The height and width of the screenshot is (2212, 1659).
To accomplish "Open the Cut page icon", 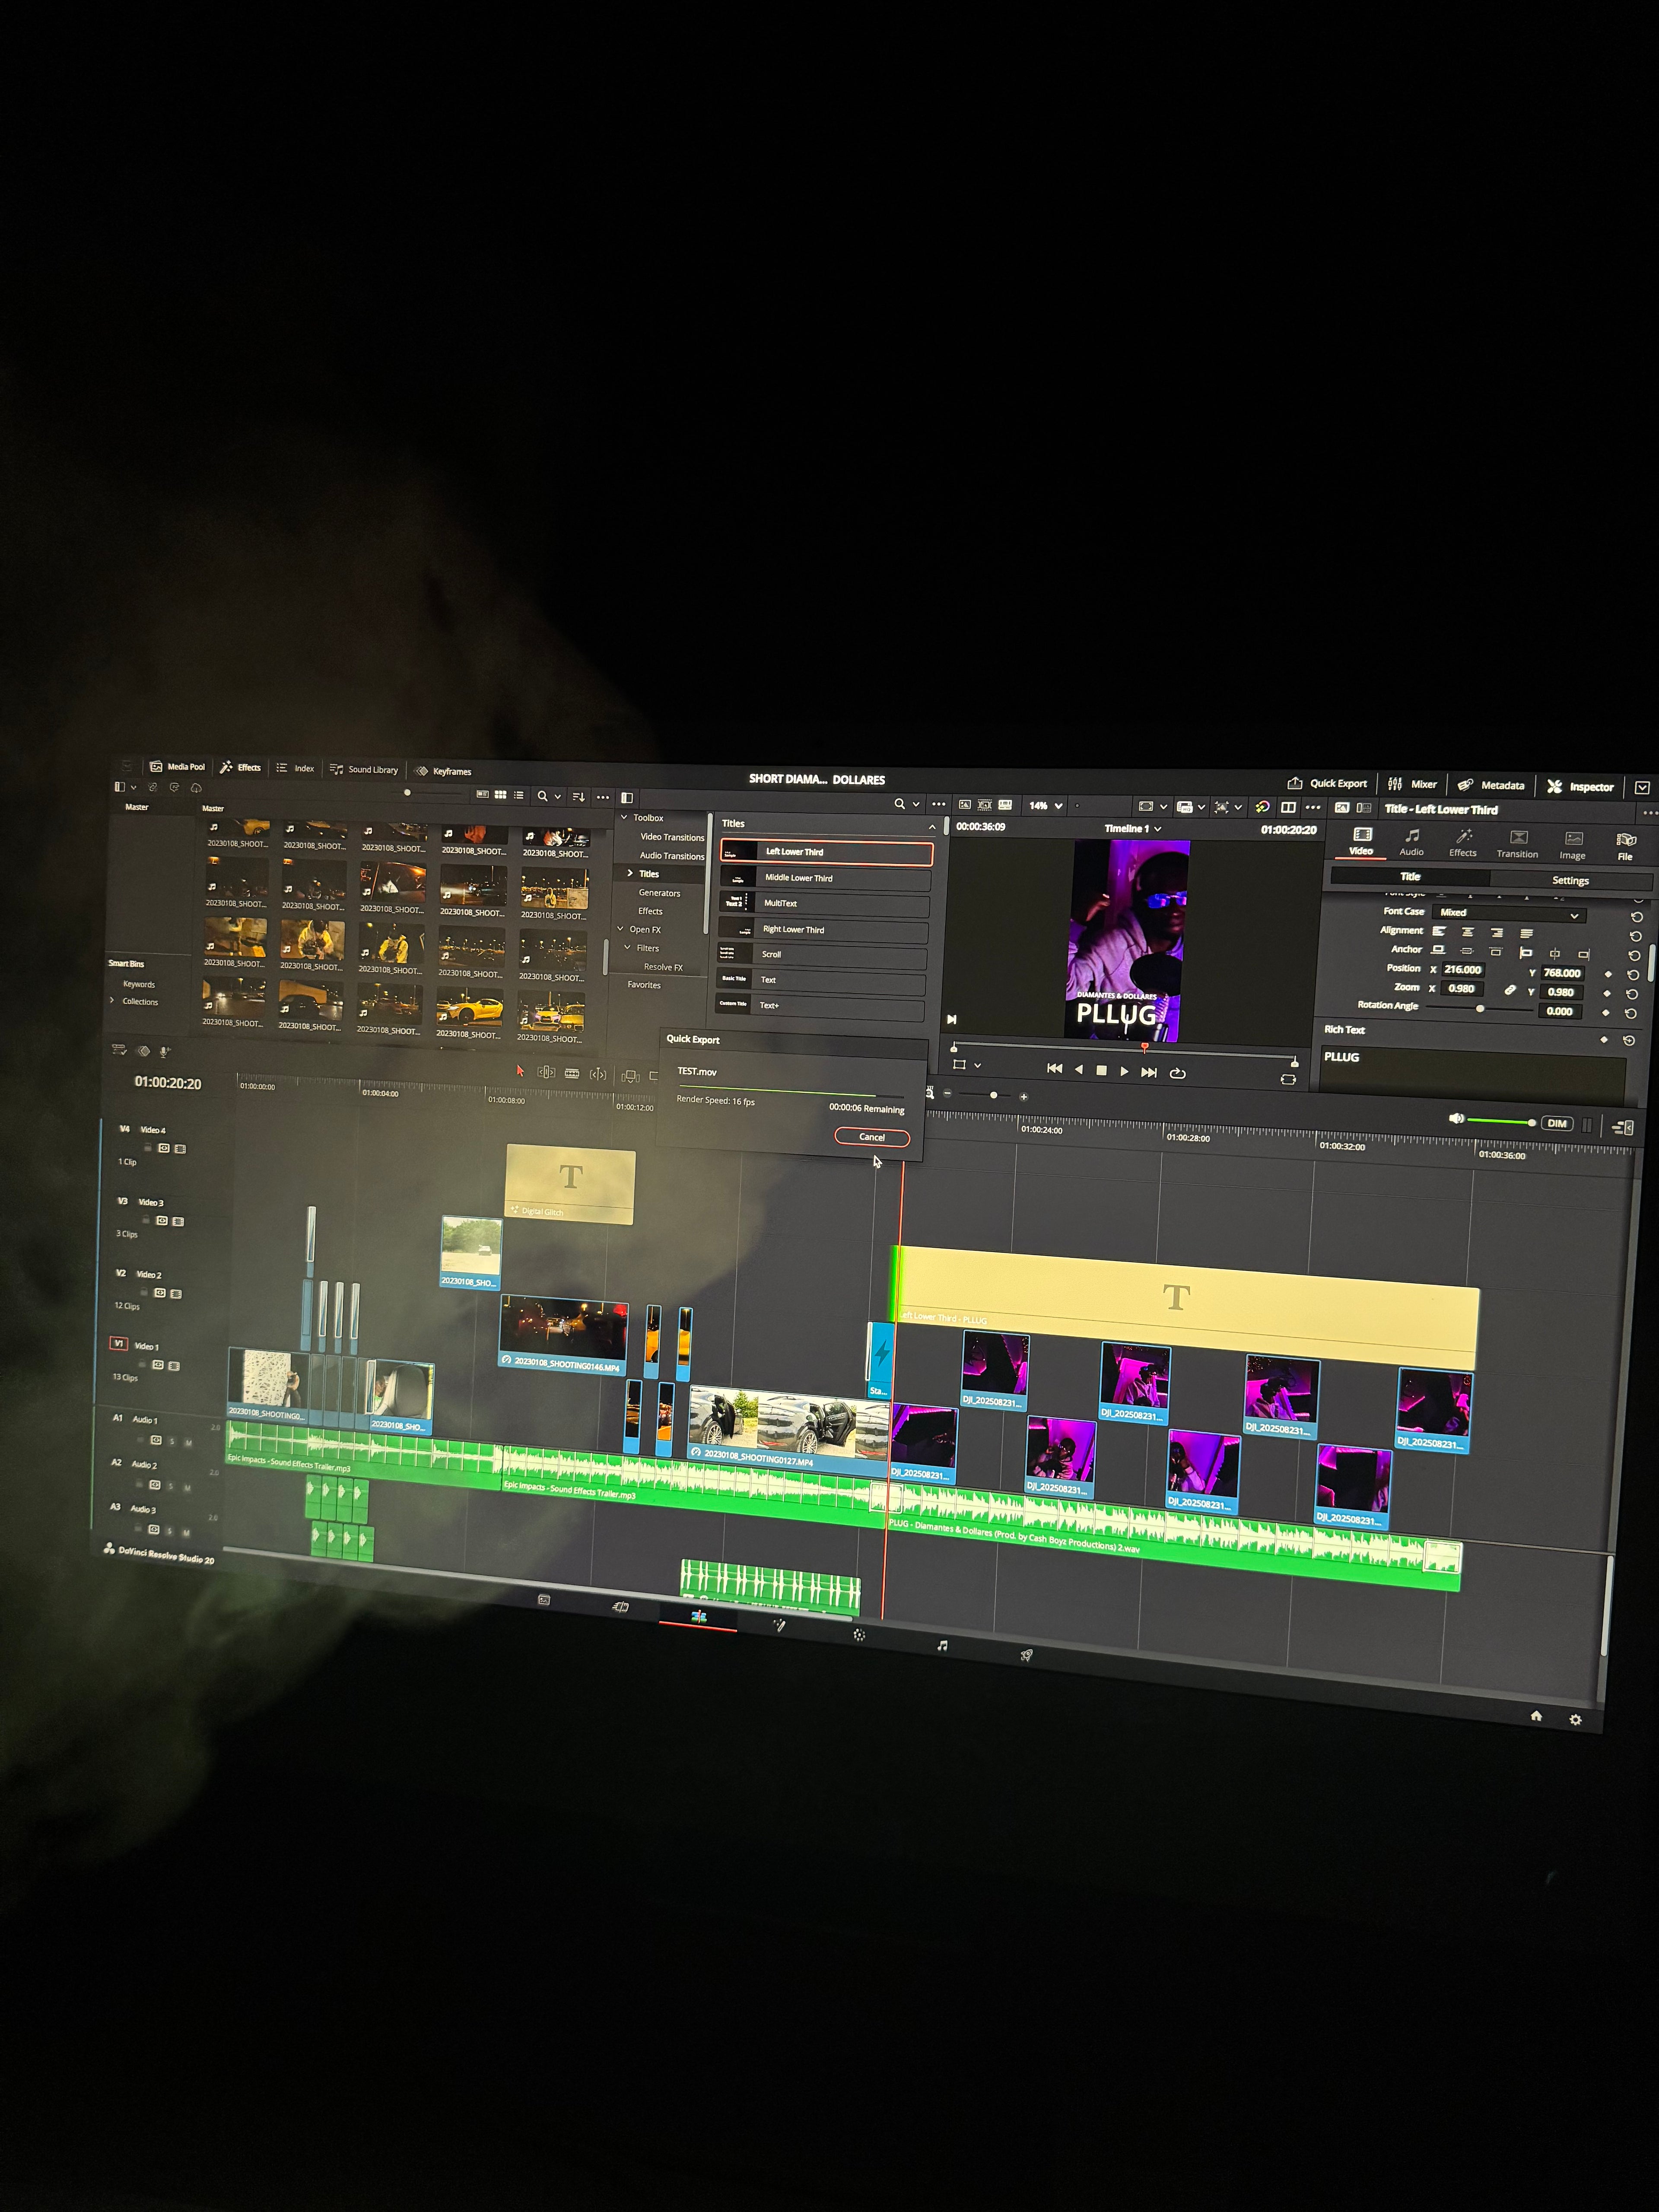I will tap(620, 1607).
